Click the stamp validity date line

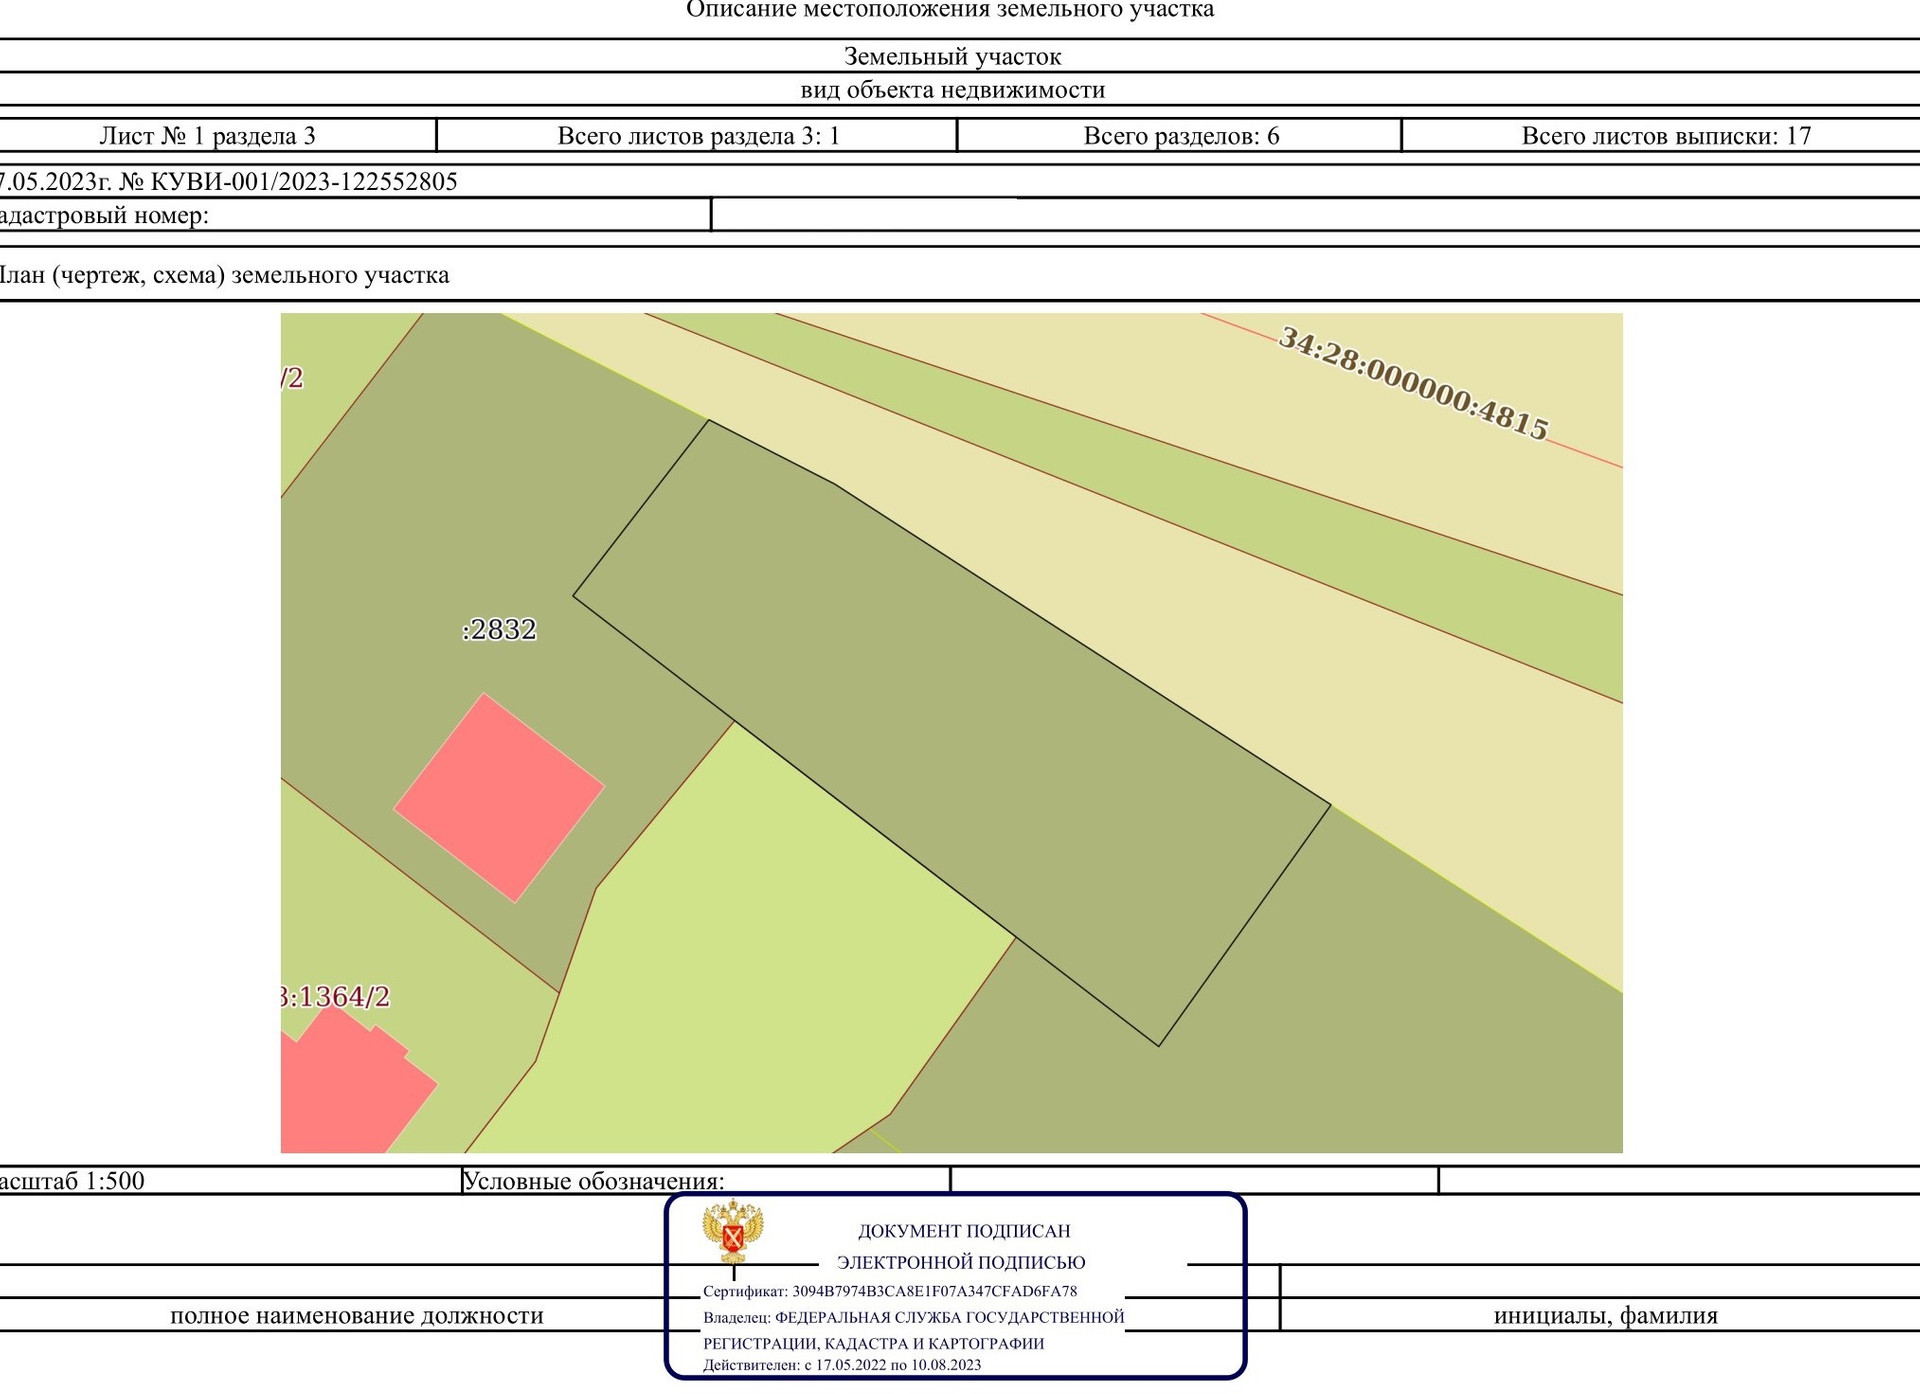tap(841, 1365)
